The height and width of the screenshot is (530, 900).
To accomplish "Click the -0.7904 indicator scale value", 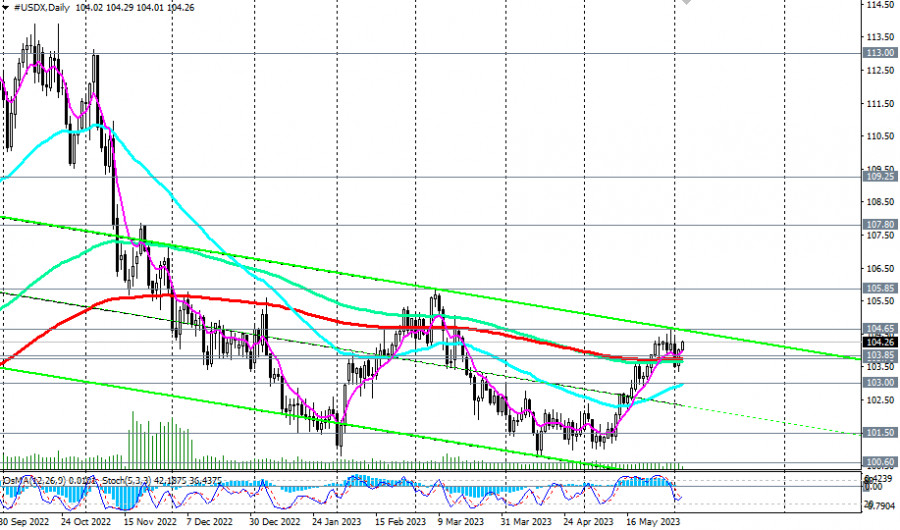I will pyautogui.click(x=880, y=506).
